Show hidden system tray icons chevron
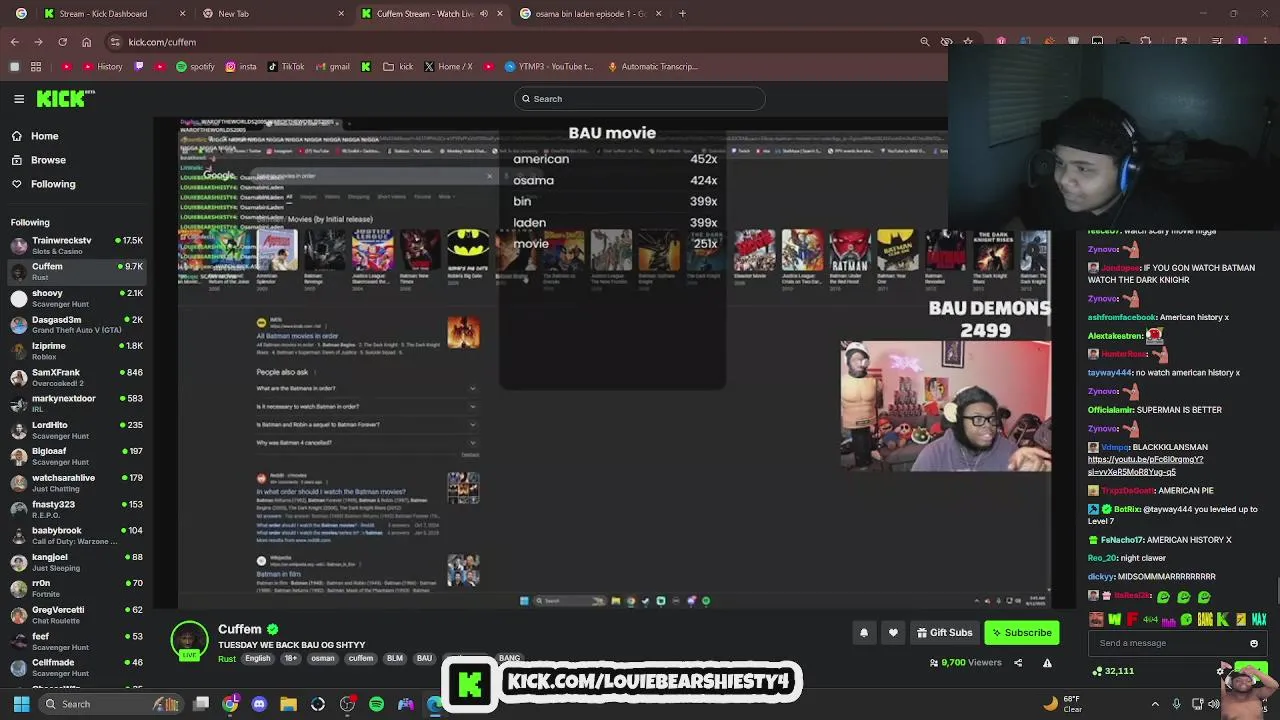The height and width of the screenshot is (720, 1280). (x=1155, y=704)
